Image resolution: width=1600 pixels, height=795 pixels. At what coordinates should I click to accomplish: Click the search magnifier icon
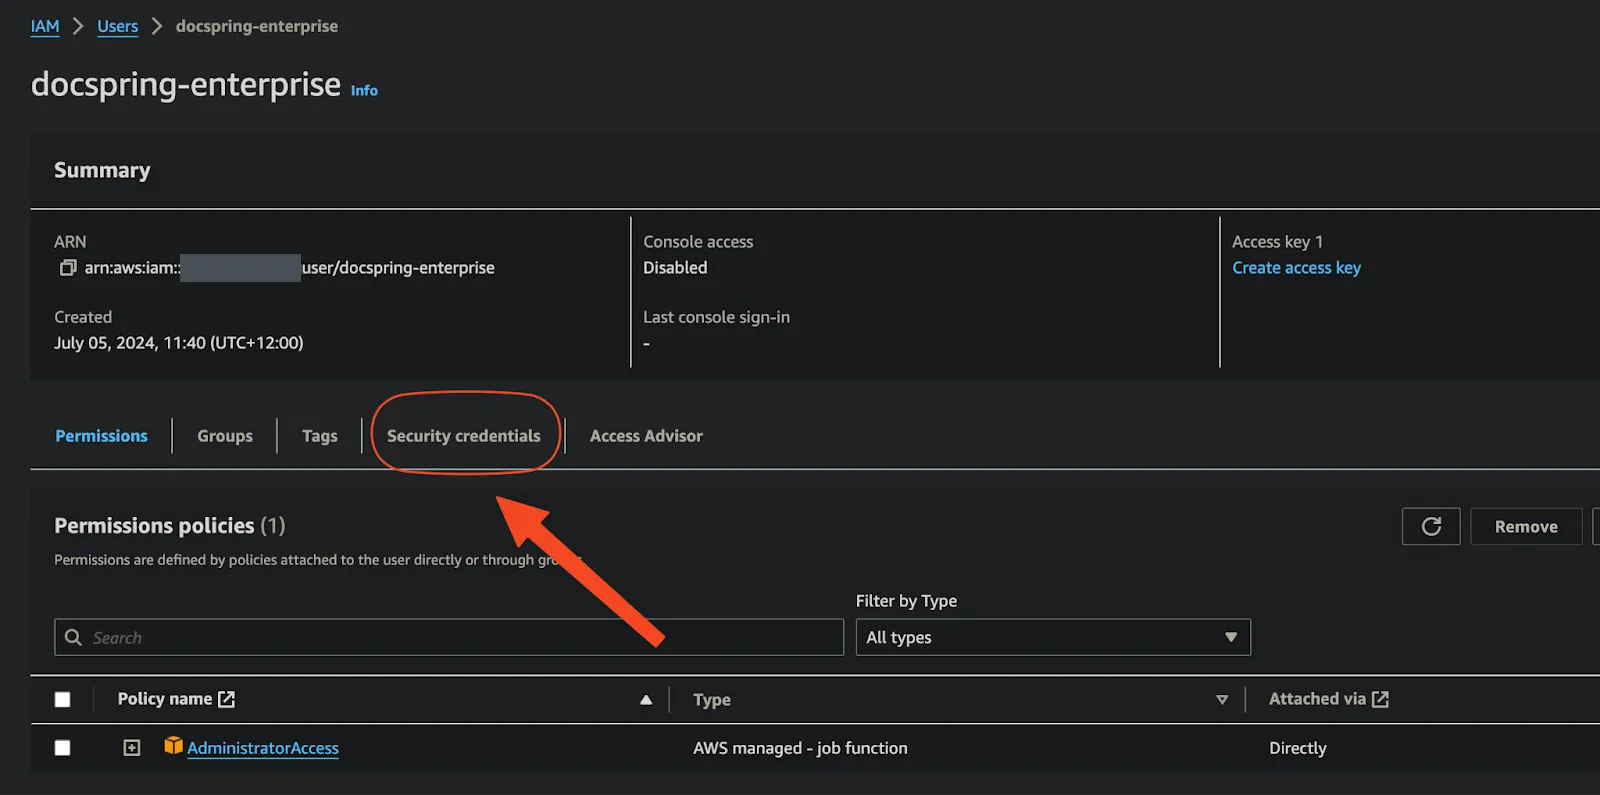coord(73,637)
